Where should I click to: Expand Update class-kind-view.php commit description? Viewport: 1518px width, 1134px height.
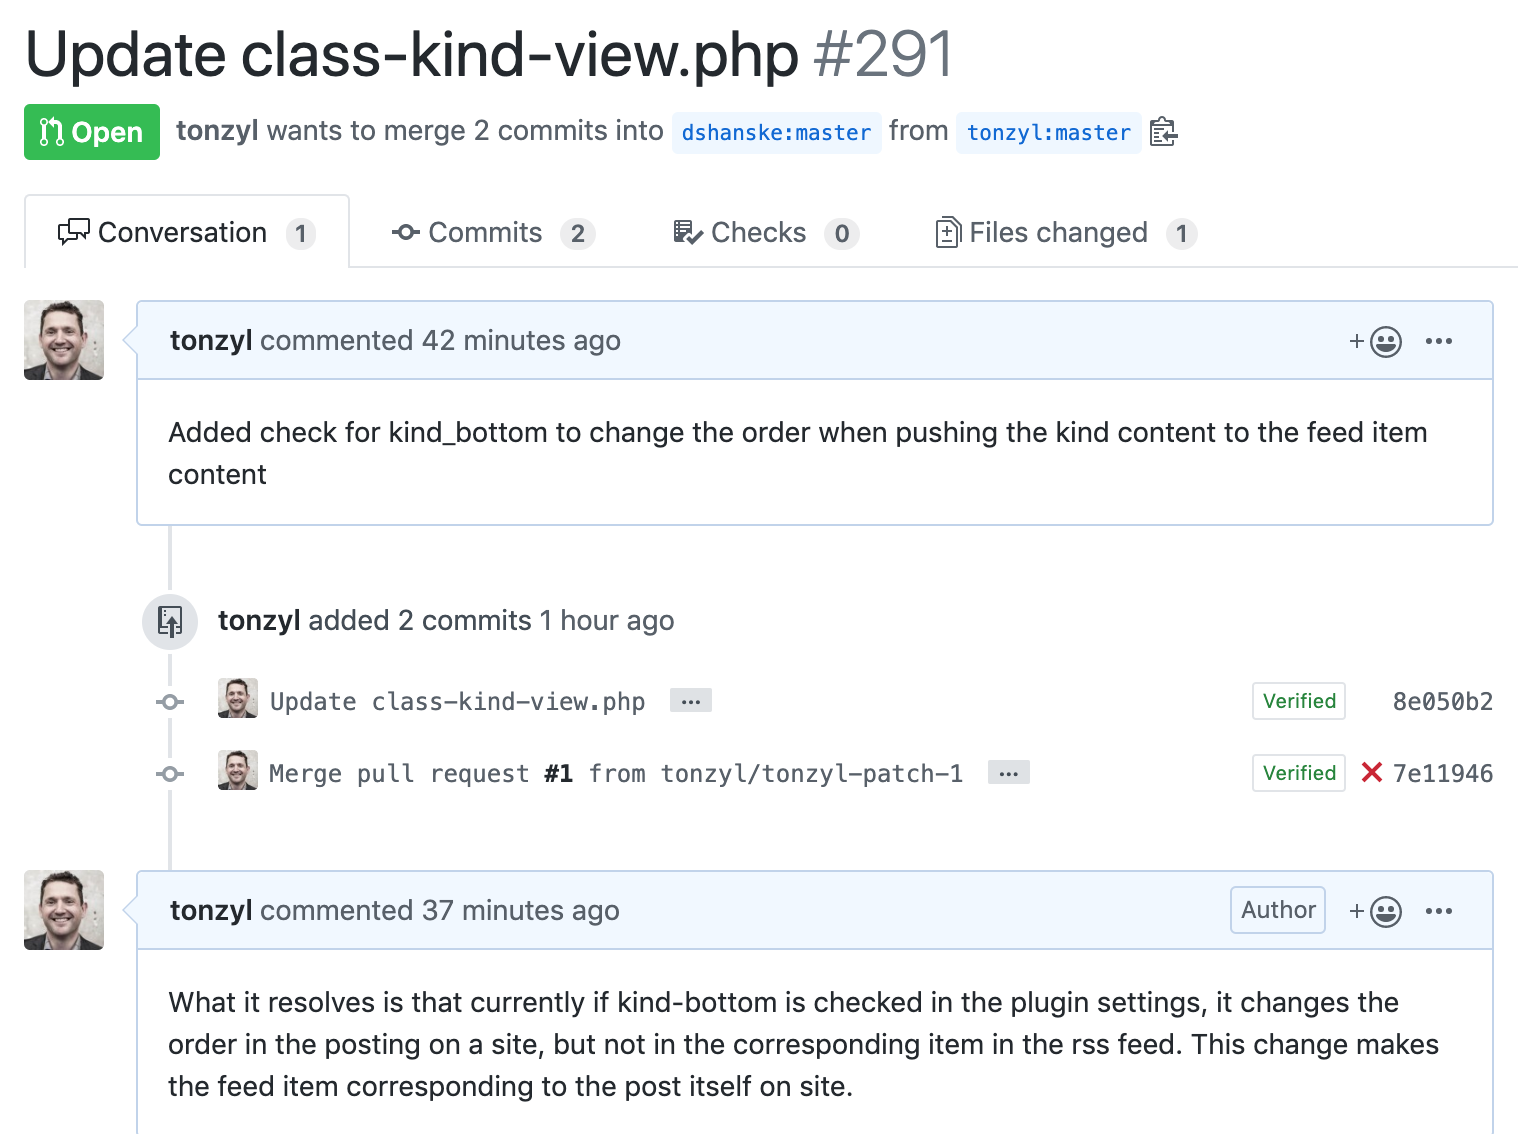[691, 701]
